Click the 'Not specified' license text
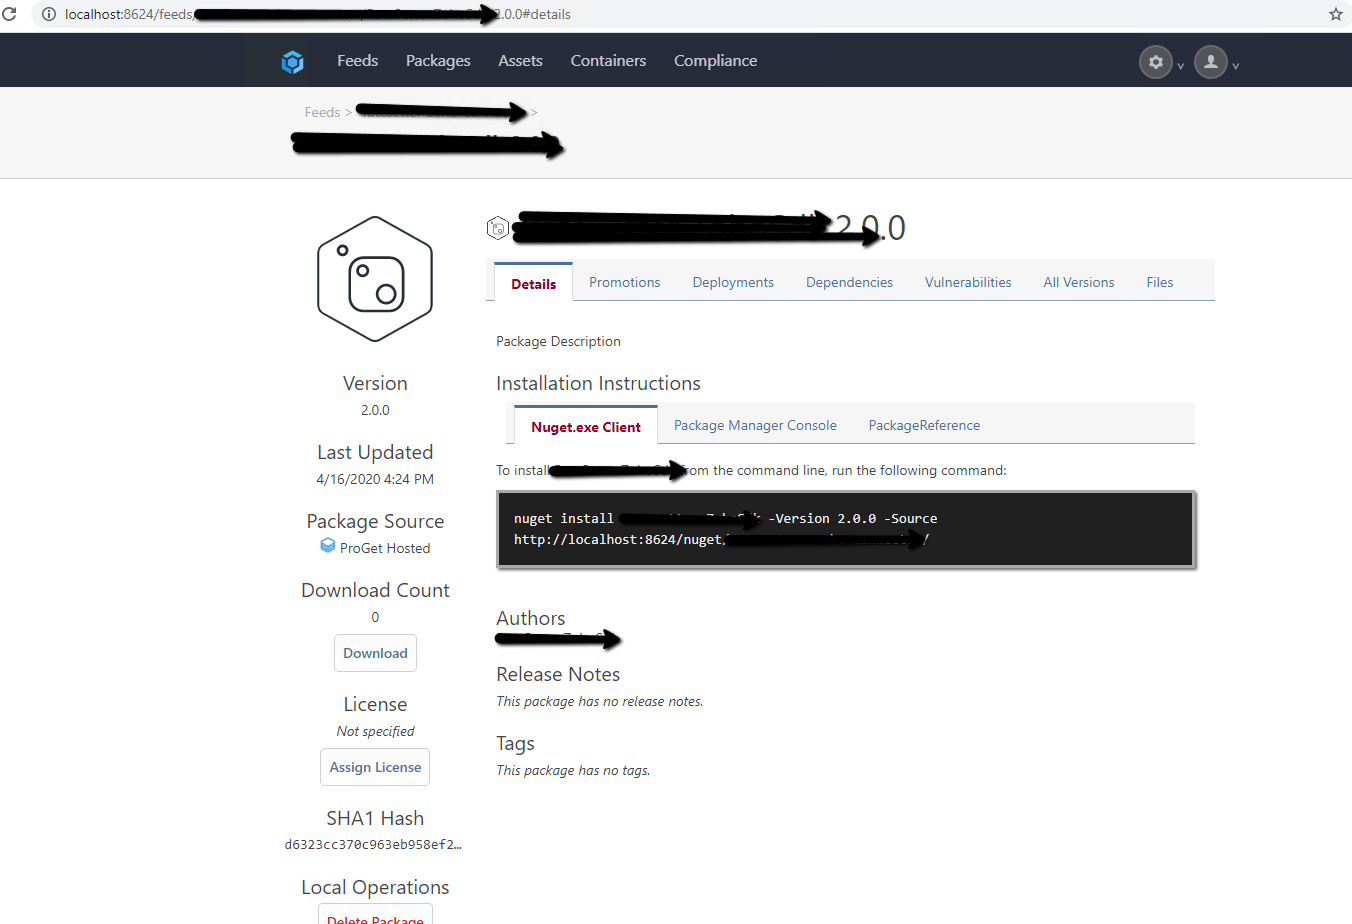 [375, 731]
